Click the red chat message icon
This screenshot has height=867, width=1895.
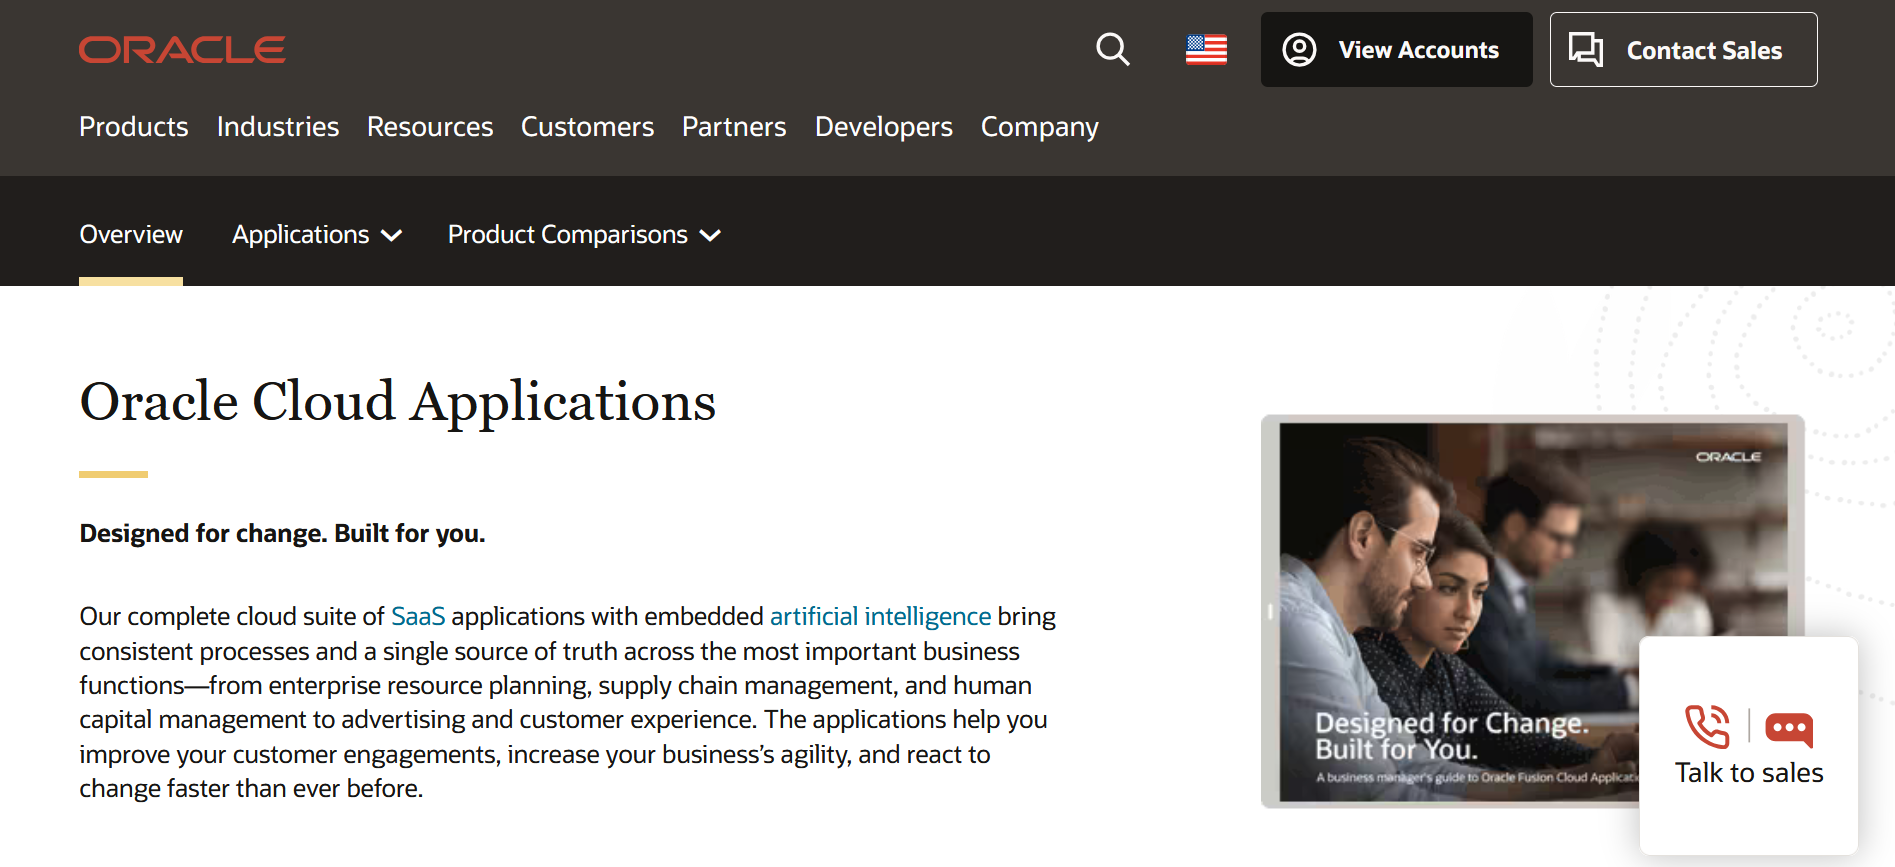coord(1789,728)
